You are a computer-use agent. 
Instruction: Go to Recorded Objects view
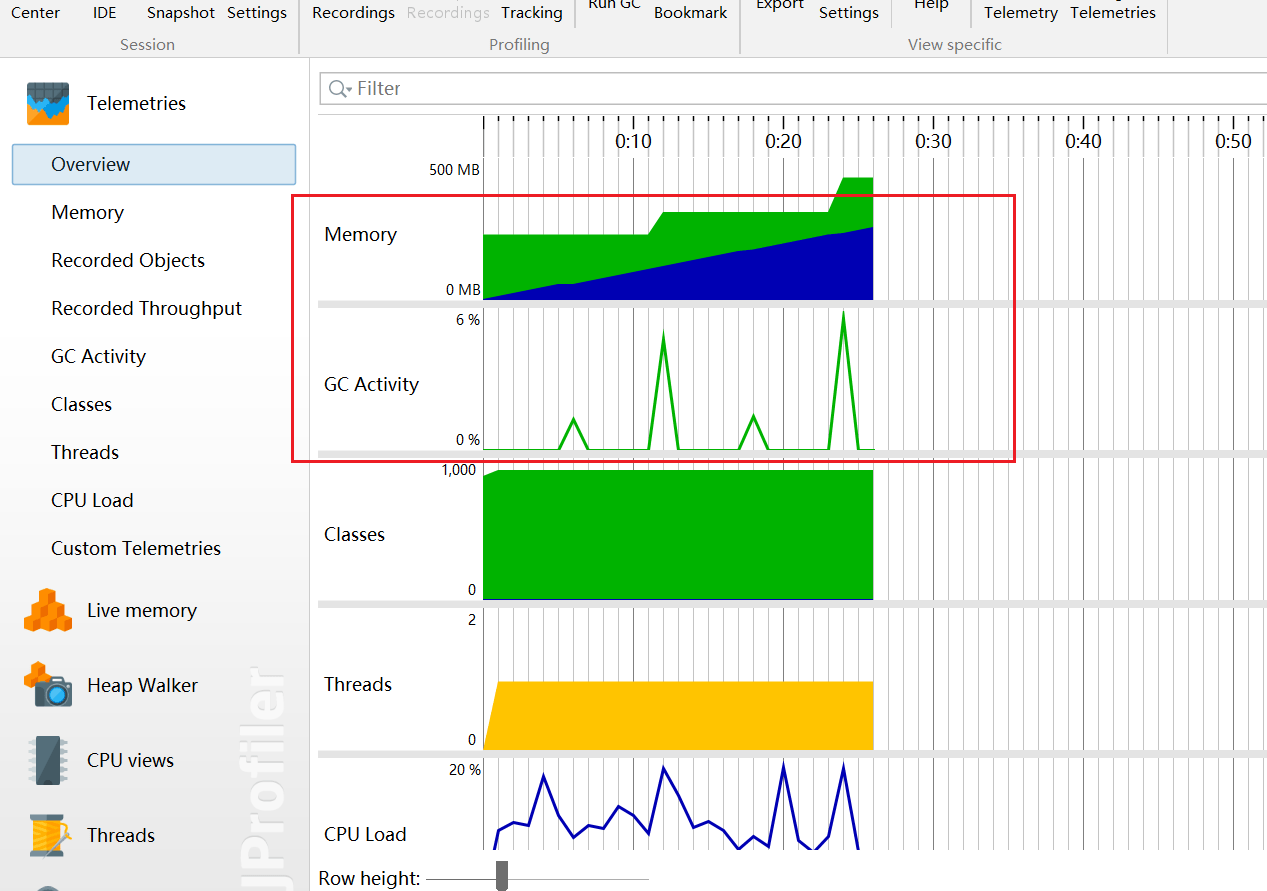128,261
